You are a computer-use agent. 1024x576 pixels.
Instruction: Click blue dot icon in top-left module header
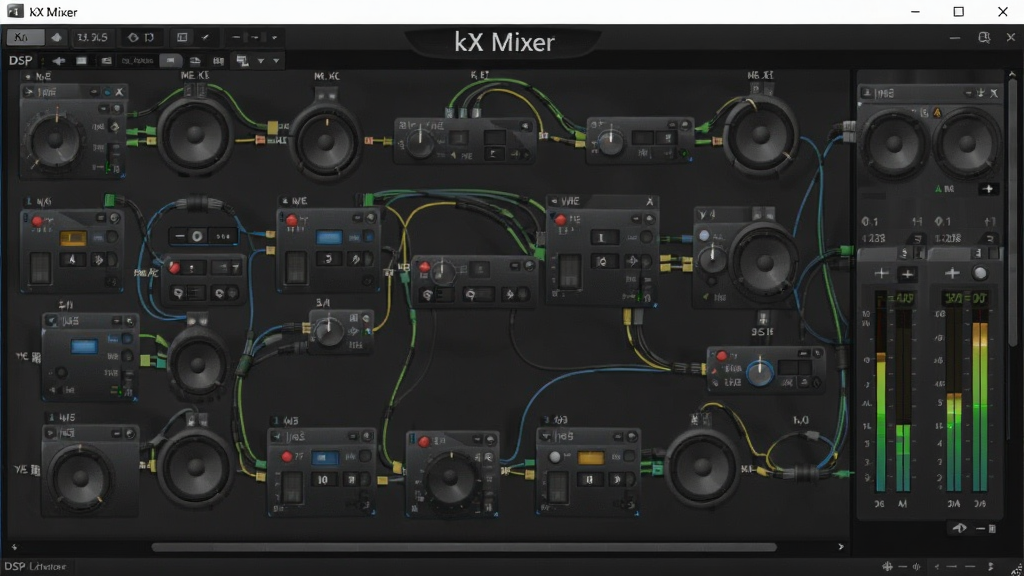tap(107, 92)
